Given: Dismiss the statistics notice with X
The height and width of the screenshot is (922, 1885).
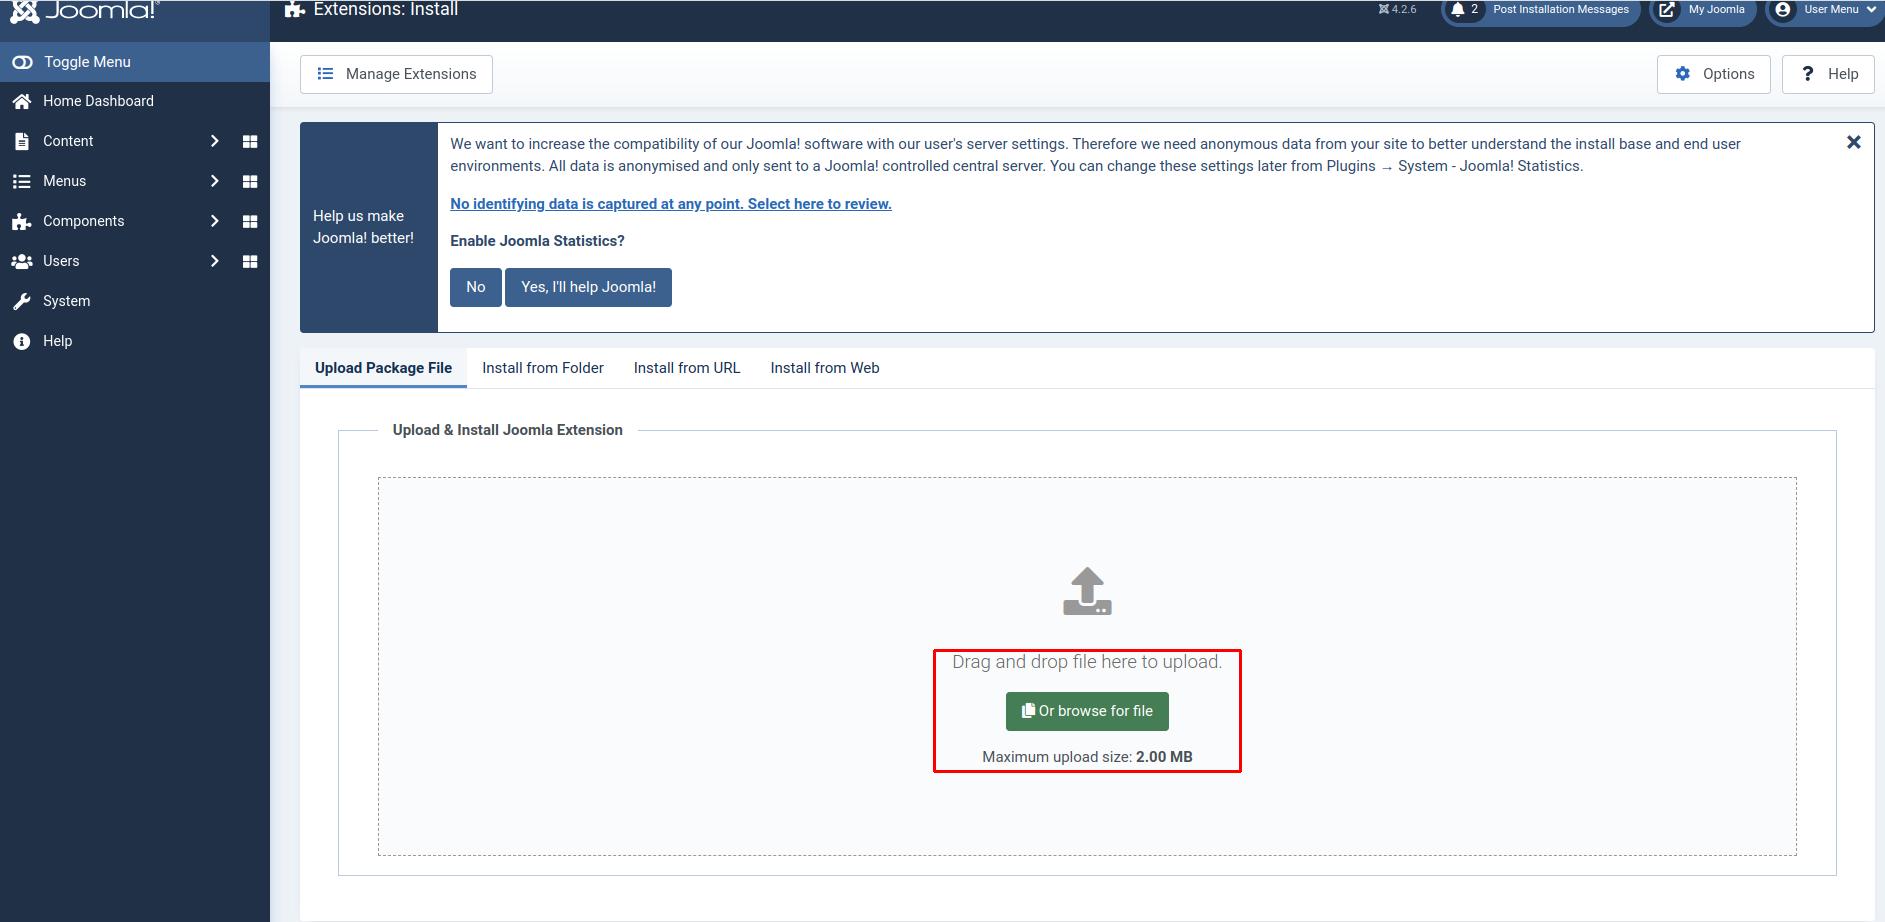Looking at the screenshot, I should 1853,143.
